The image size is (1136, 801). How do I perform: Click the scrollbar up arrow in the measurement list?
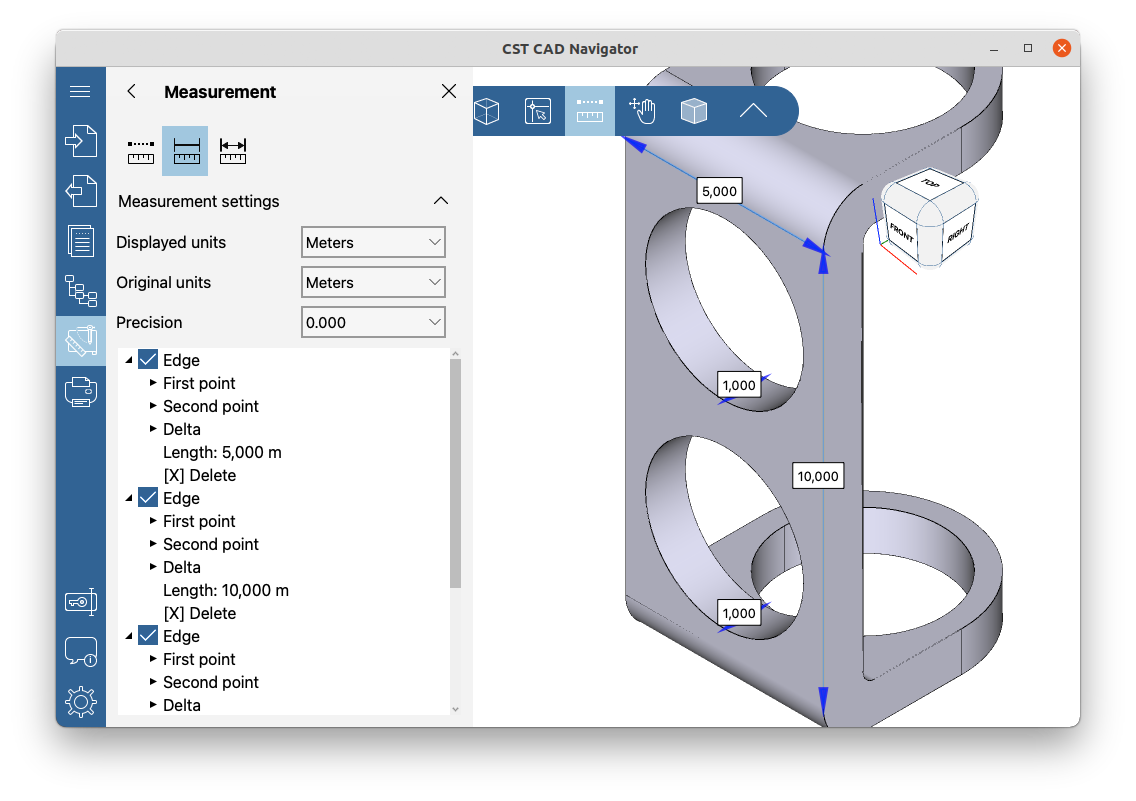coord(455,353)
